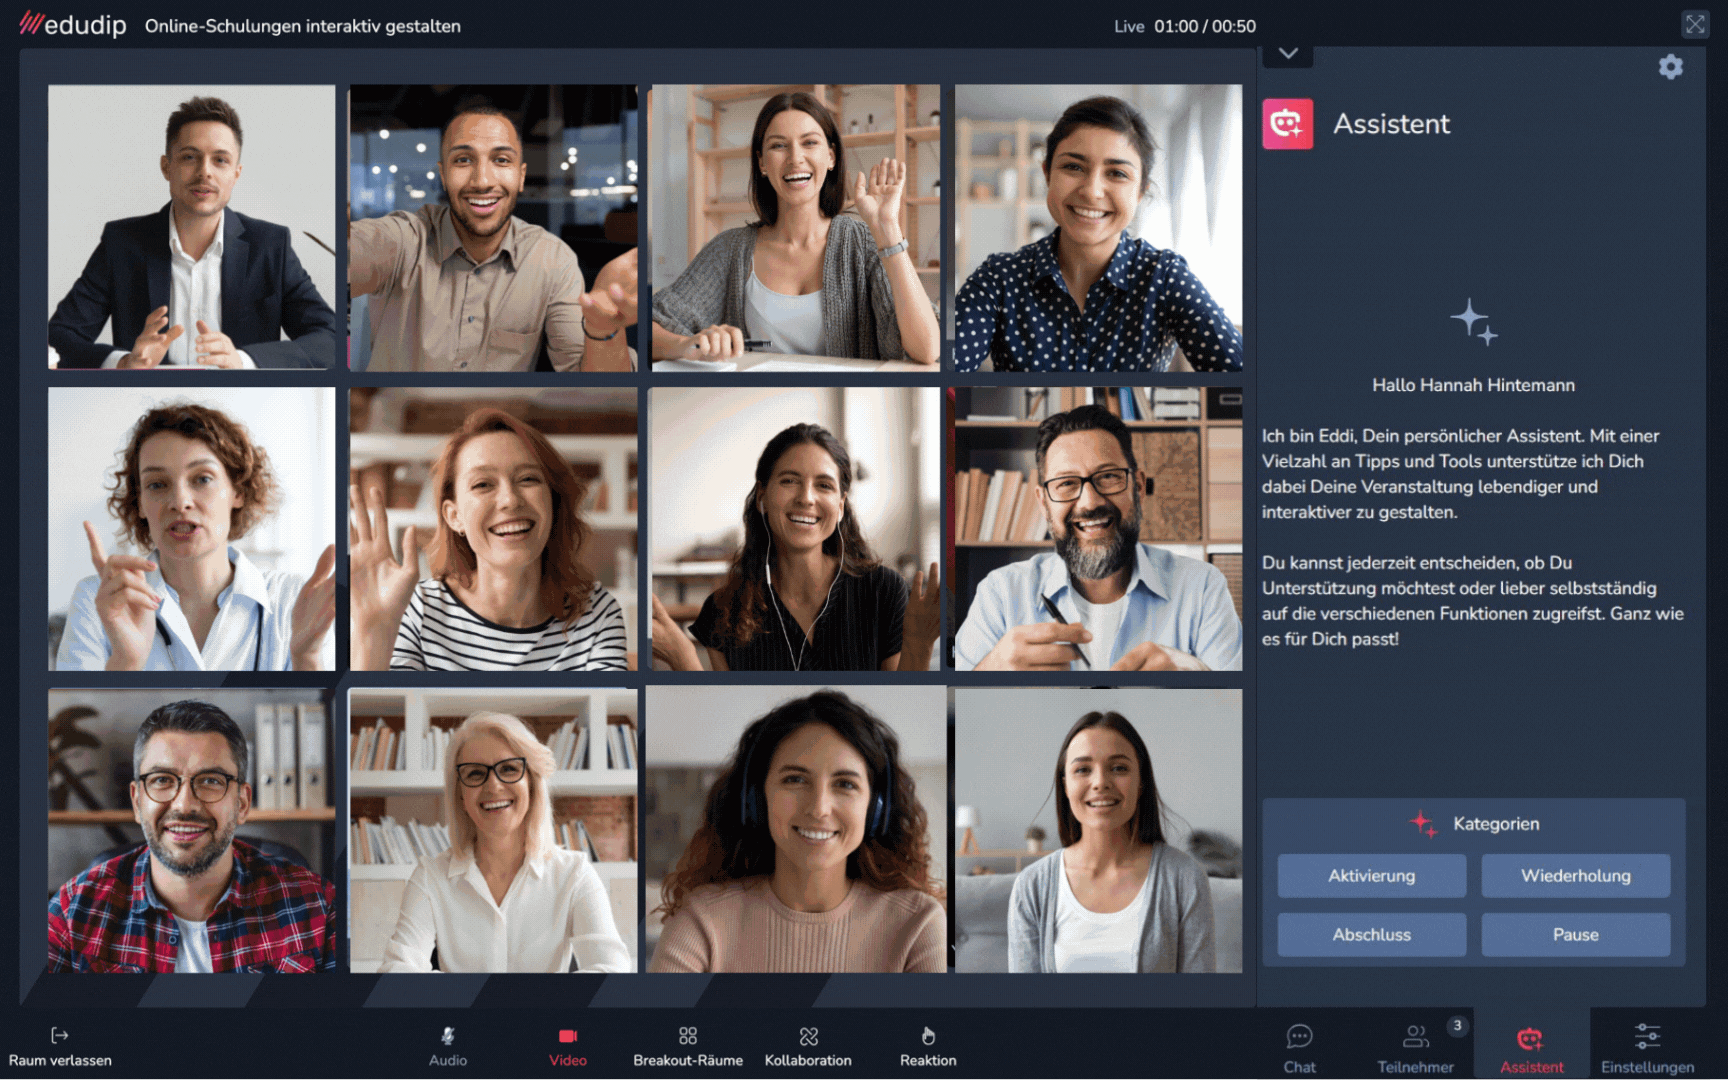Collapse panel with the chevron-down arrow
The image size is (1728, 1080).
point(1288,54)
